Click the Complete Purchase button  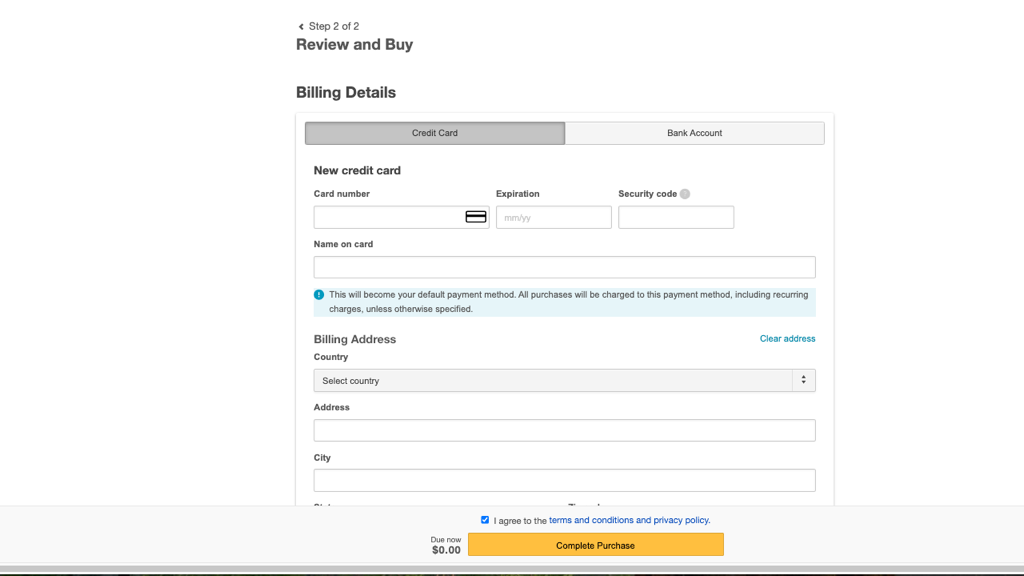pos(595,544)
